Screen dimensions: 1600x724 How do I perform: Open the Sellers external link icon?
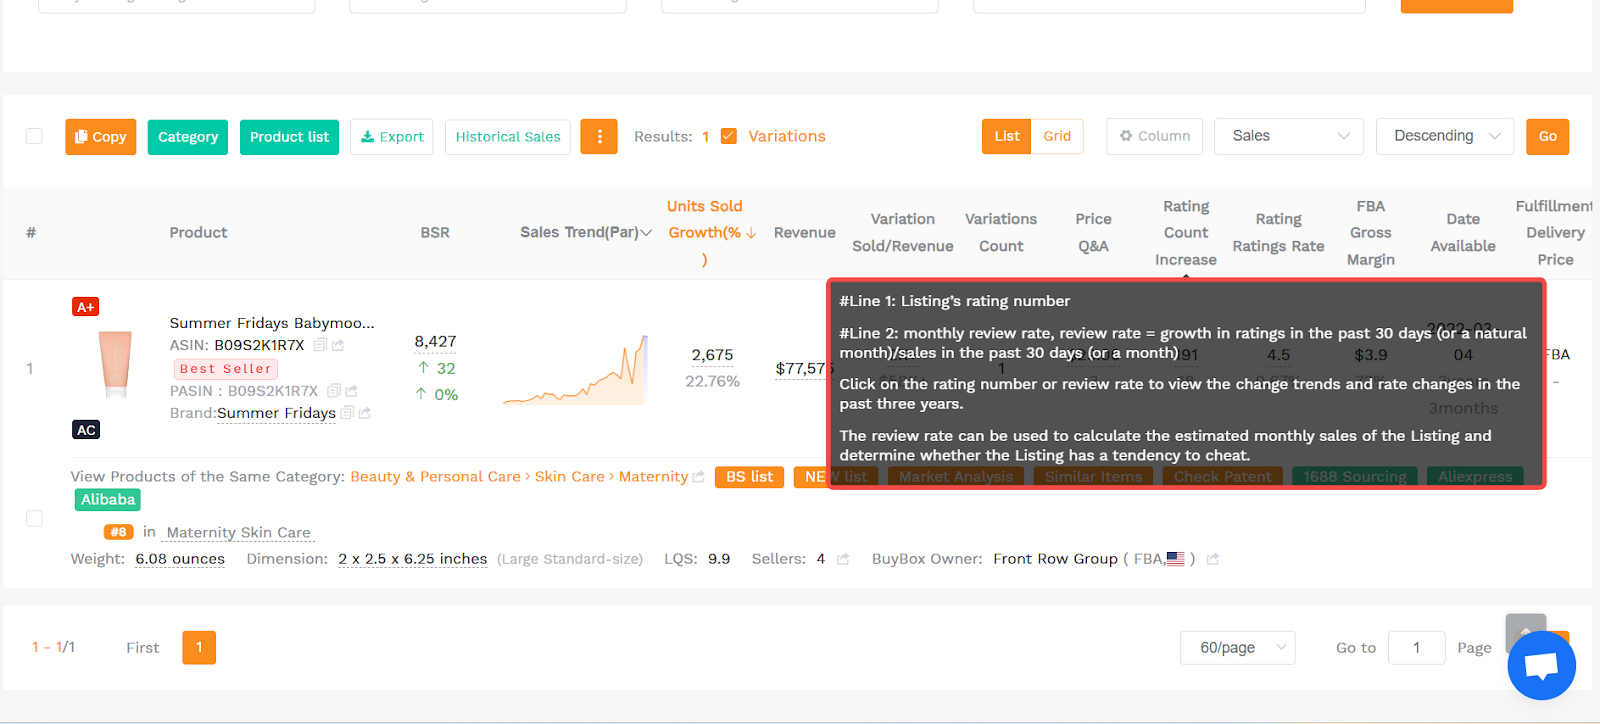tap(843, 559)
